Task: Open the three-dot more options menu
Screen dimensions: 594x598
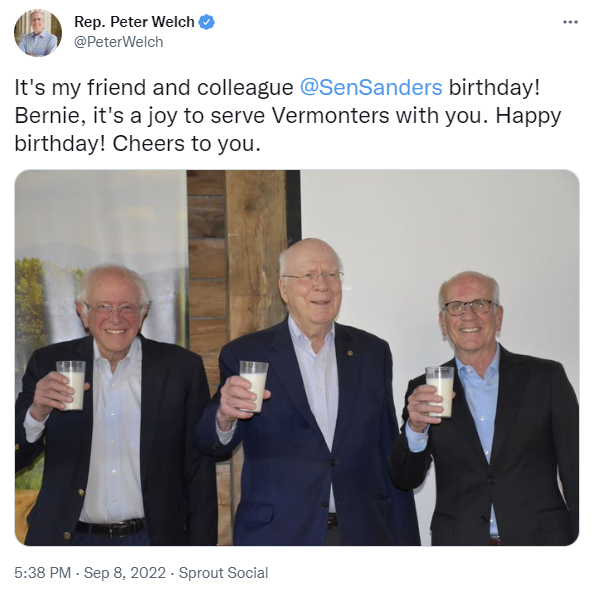Action: coord(570,23)
